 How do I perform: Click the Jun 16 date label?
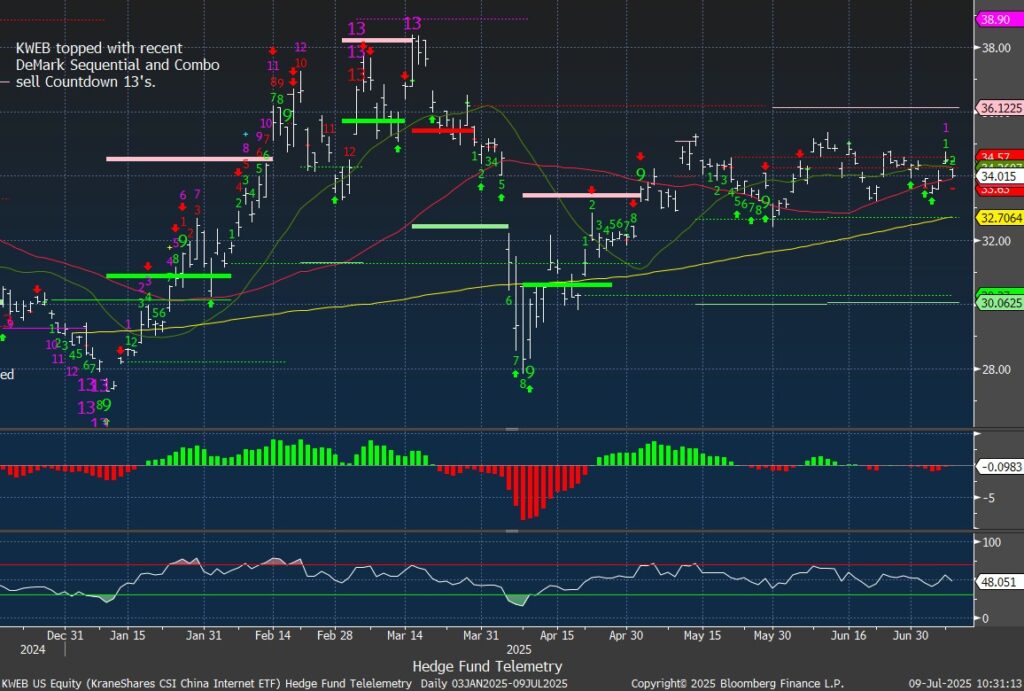click(848, 635)
